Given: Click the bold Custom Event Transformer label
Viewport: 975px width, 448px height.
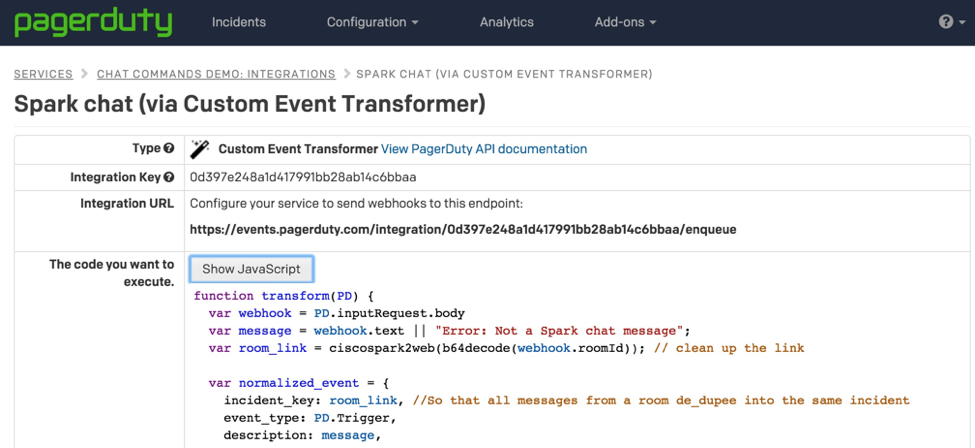Looking at the screenshot, I should click(298, 149).
